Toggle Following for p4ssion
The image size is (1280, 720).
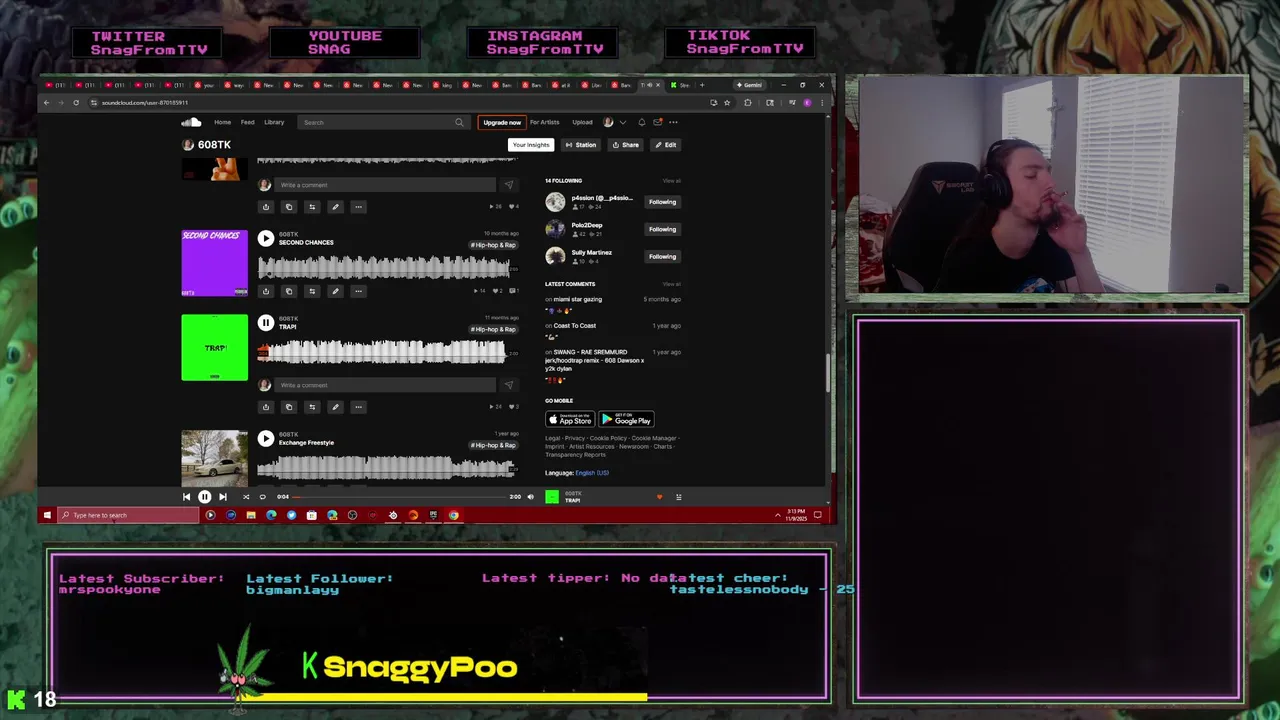tap(662, 202)
